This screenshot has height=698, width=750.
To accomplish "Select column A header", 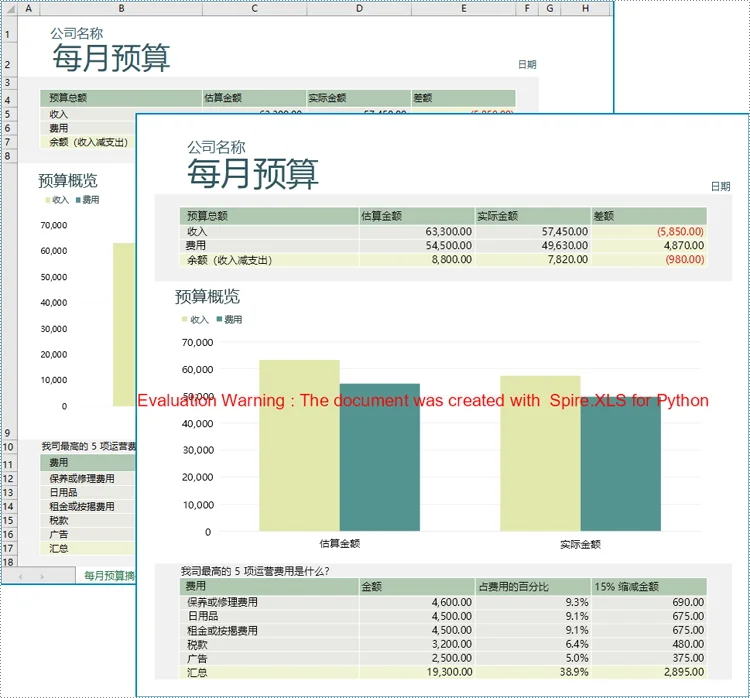I will [29, 9].
